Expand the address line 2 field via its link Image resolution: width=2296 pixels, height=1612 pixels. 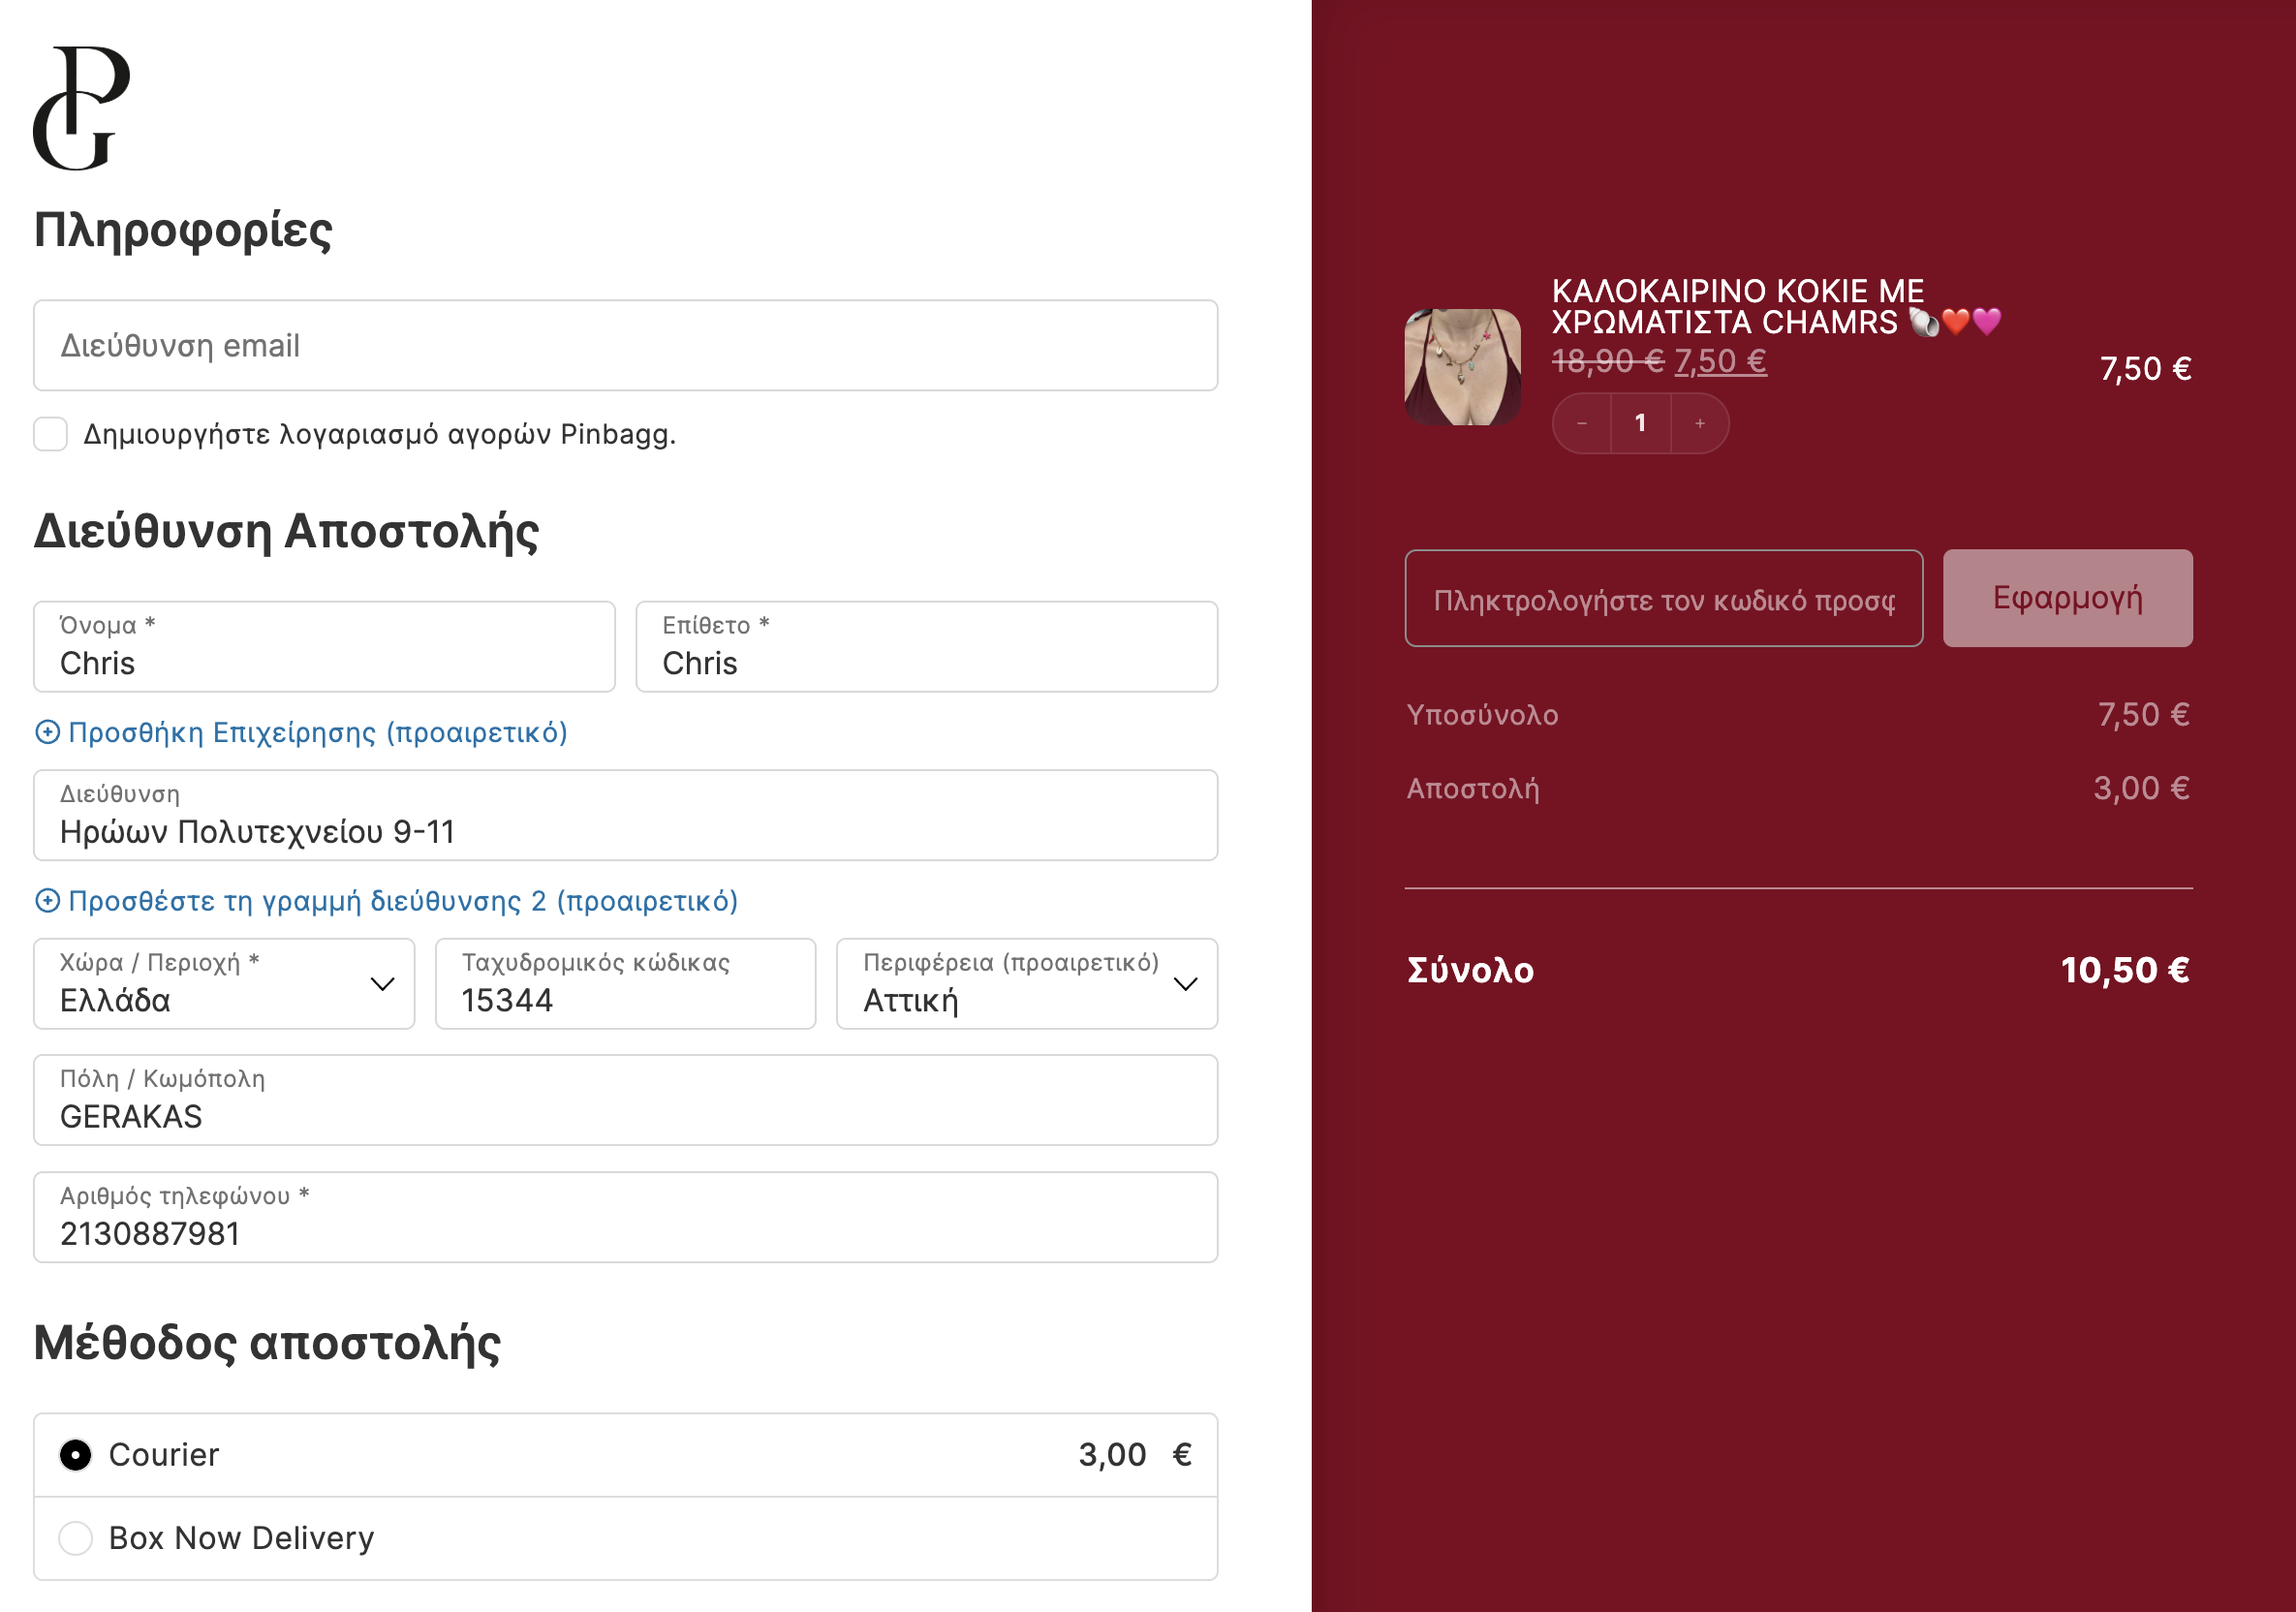(402, 900)
